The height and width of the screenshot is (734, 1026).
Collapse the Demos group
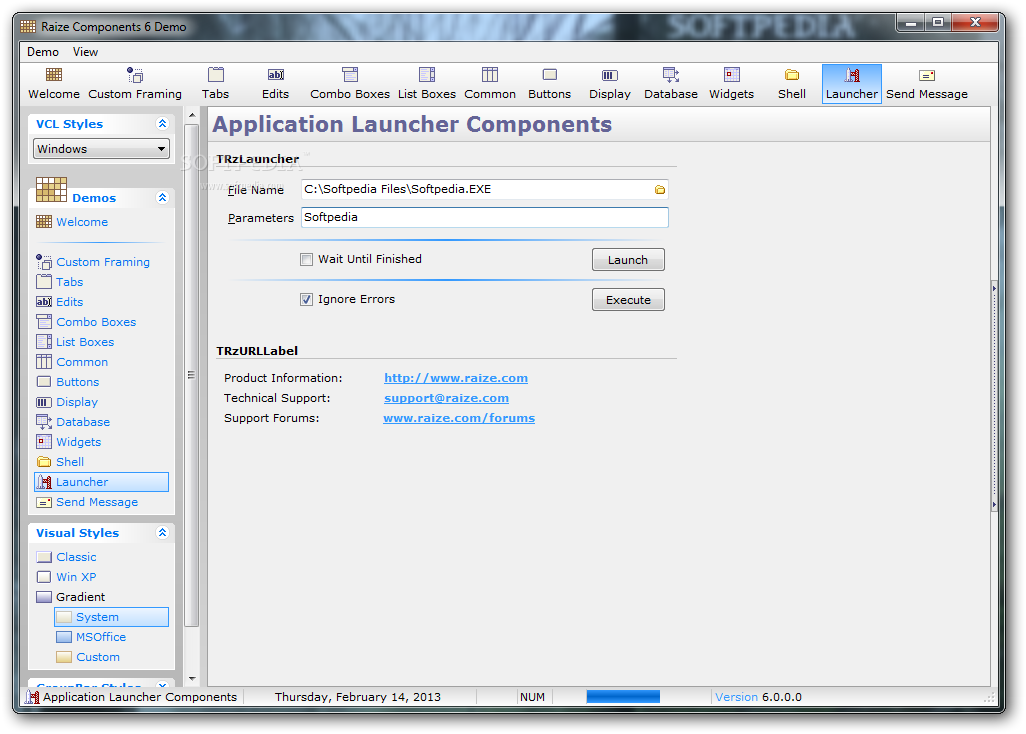162,198
